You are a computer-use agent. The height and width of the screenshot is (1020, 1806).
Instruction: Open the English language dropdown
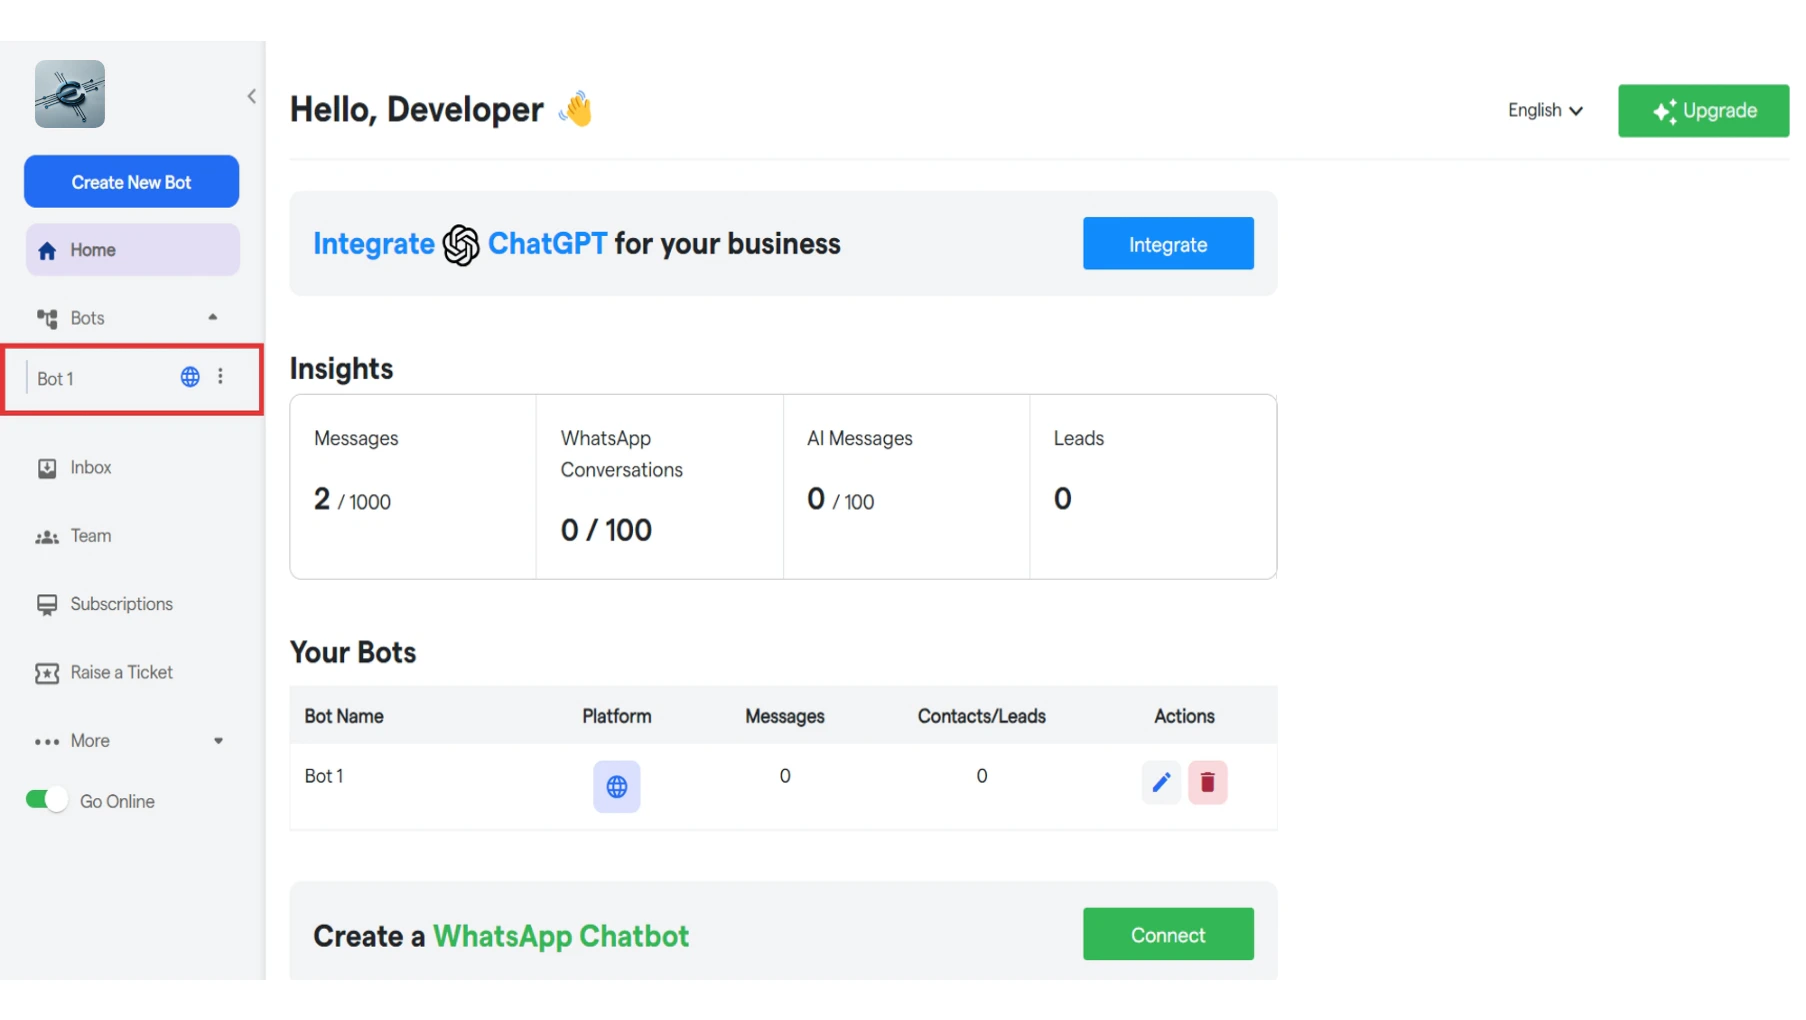[x=1545, y=110]
